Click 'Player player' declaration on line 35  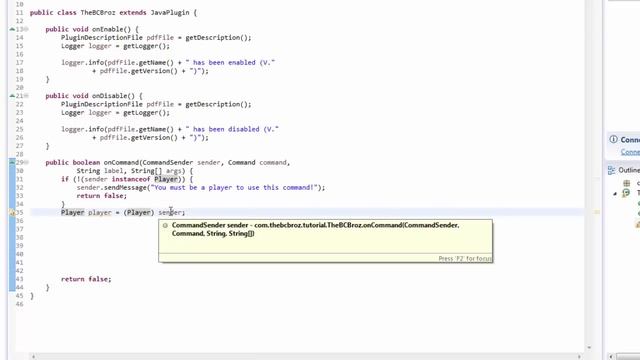click(x=86, y=212)
